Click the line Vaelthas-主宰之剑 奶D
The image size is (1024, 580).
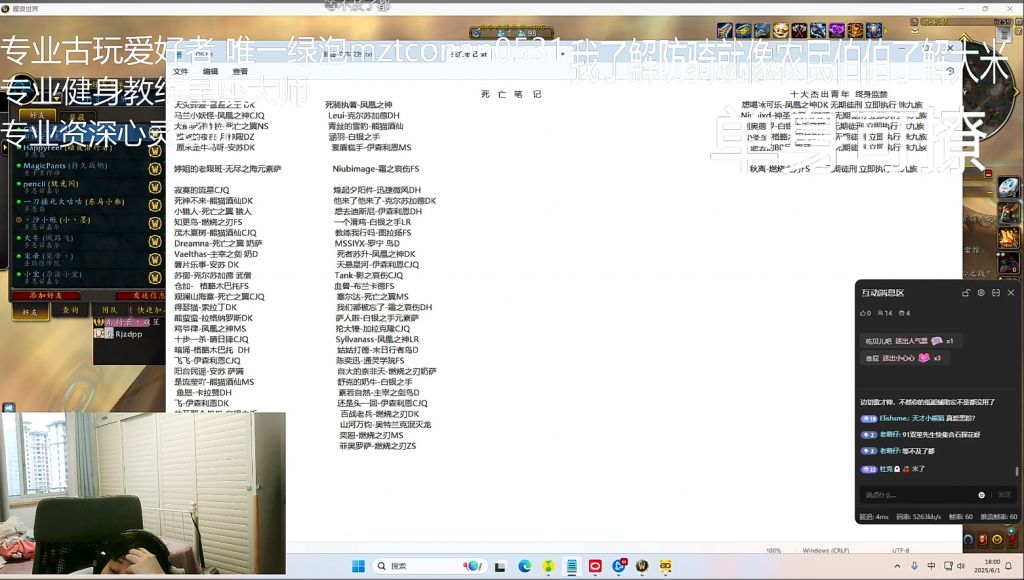tap(216, 254)
